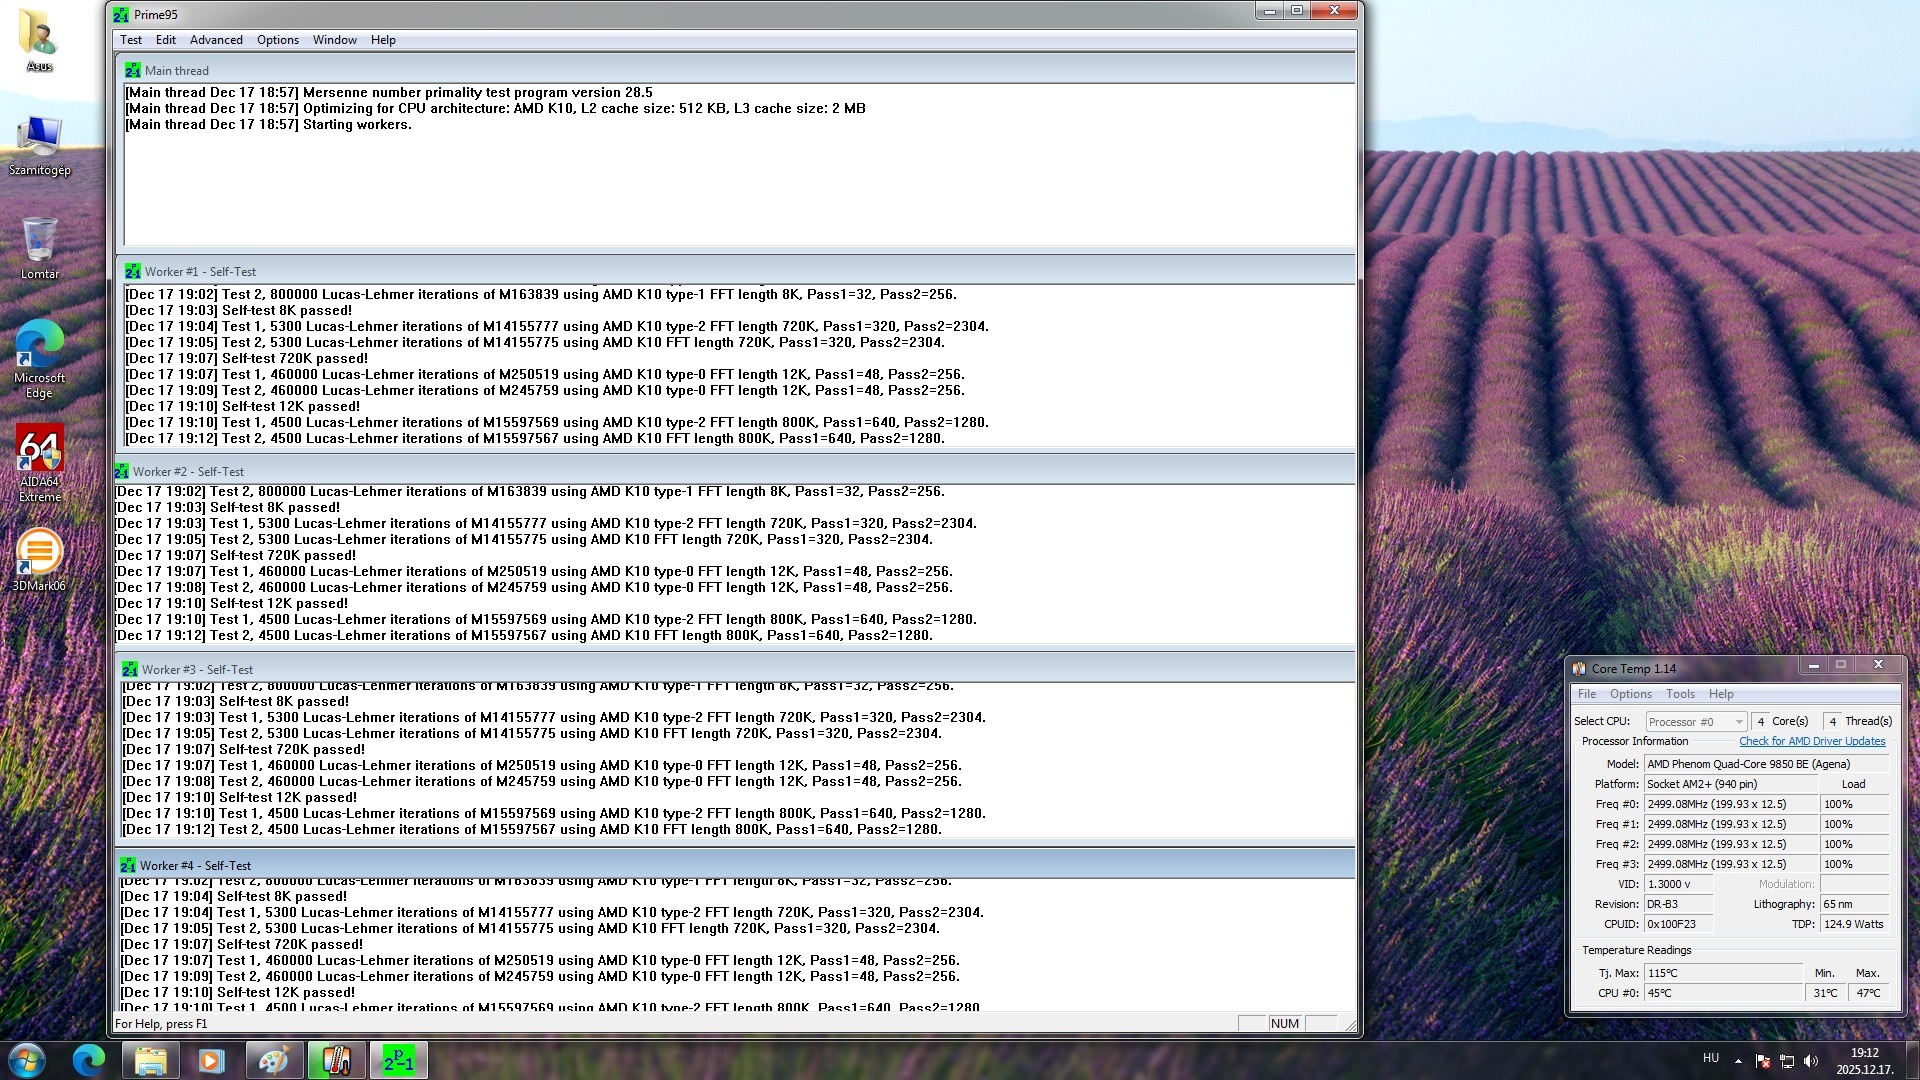Open the volume icon in system tray
The width and height of the screenshot is (1920, 1080).
pyautogui.click(x=1811, y=1060)
